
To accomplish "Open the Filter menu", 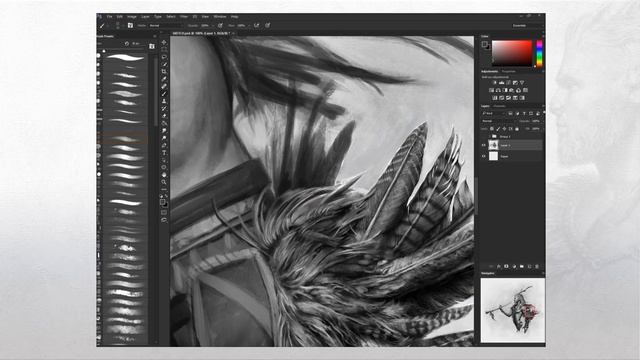I will pos(184,17).
